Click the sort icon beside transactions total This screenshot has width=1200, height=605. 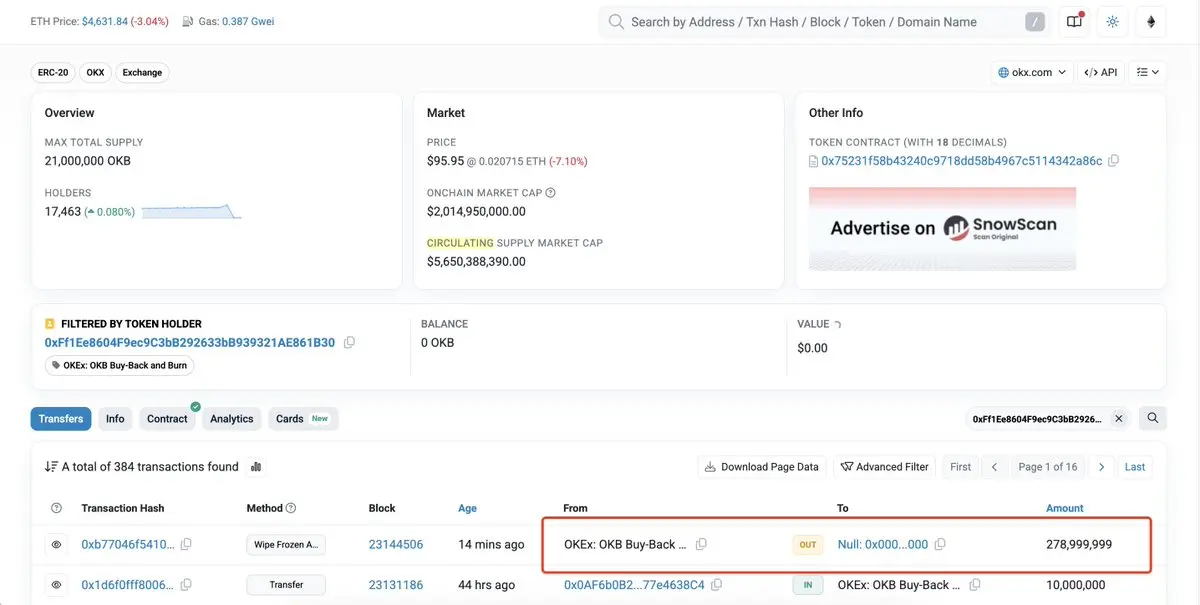point(51,467)
